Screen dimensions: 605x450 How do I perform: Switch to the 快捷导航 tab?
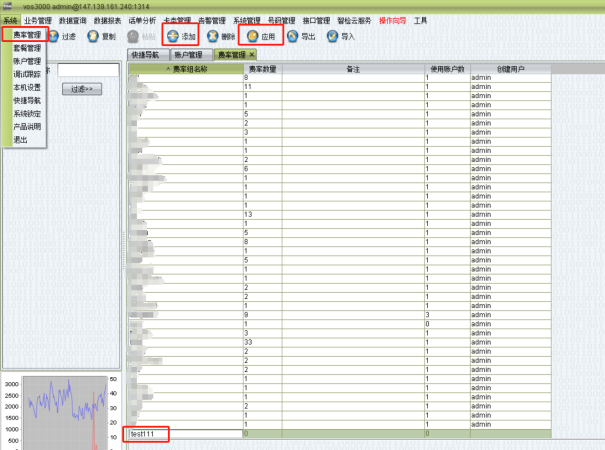click(x=145, y=55)
